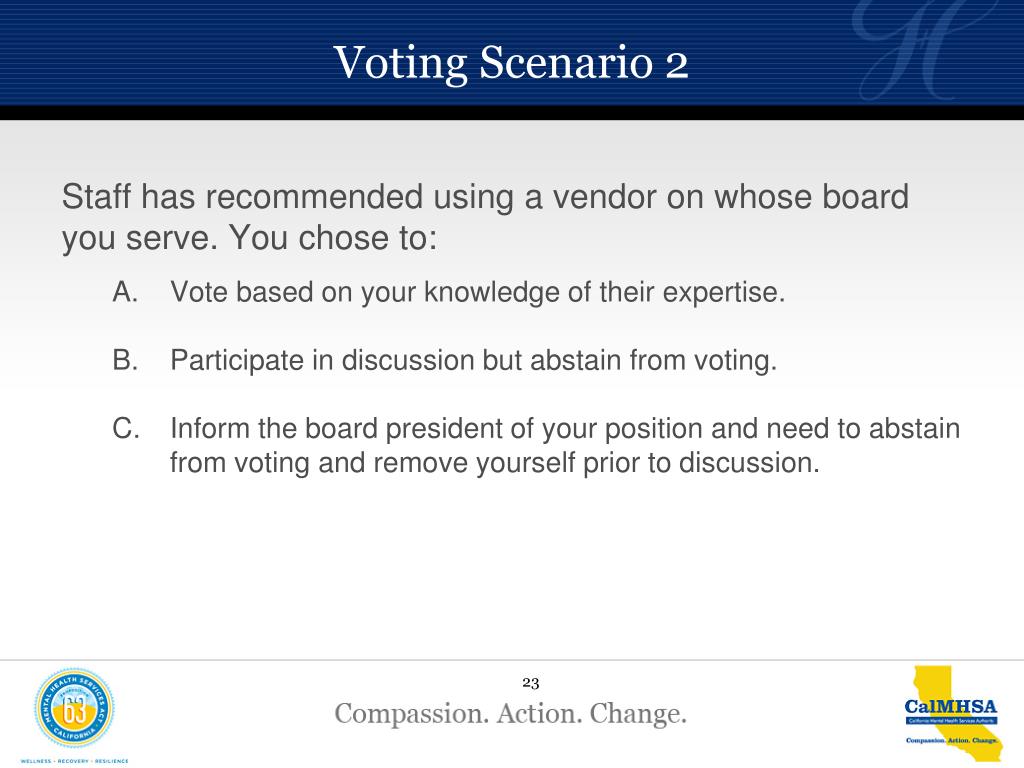The image size is (1024, 768).
Task: Click the slide number 23
Action: (530, 683)
